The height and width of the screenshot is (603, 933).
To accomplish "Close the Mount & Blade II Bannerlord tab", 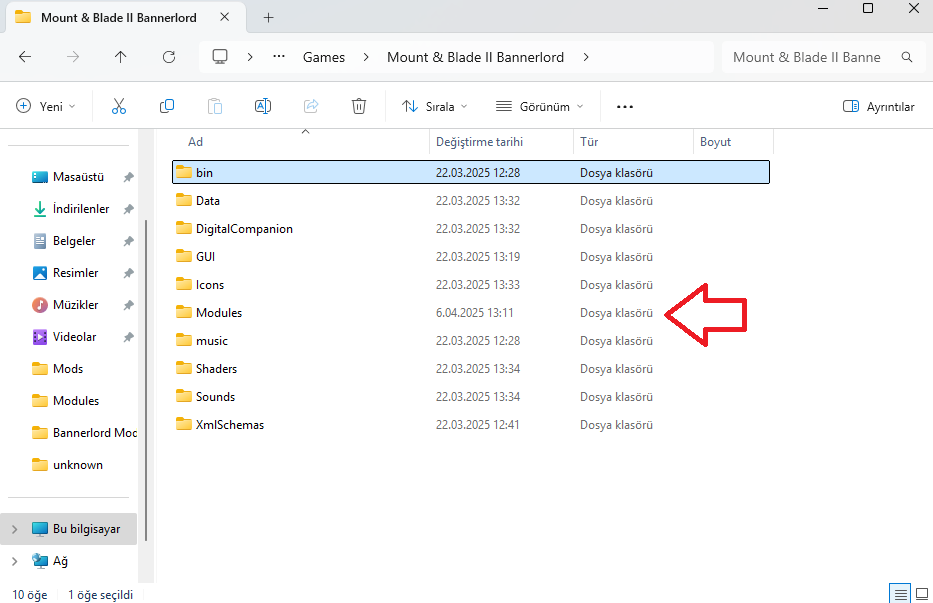I will [224, 17].
